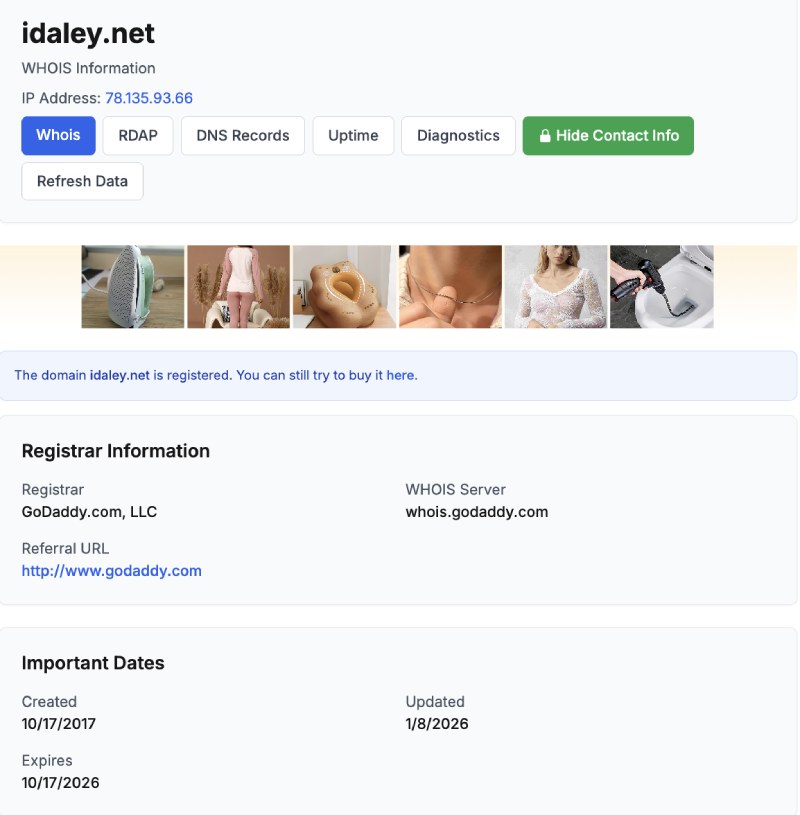
Task: Open the drill and toilet thumbnail
Action: click(661, 286)
